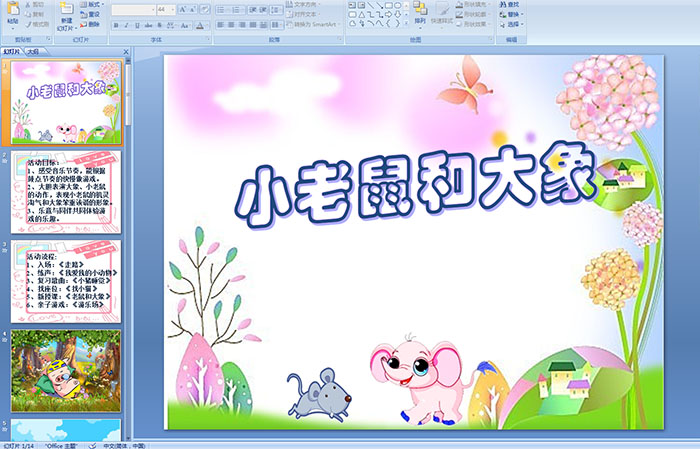
Task: Click the Replace (替换) icon
Action: 510,15
